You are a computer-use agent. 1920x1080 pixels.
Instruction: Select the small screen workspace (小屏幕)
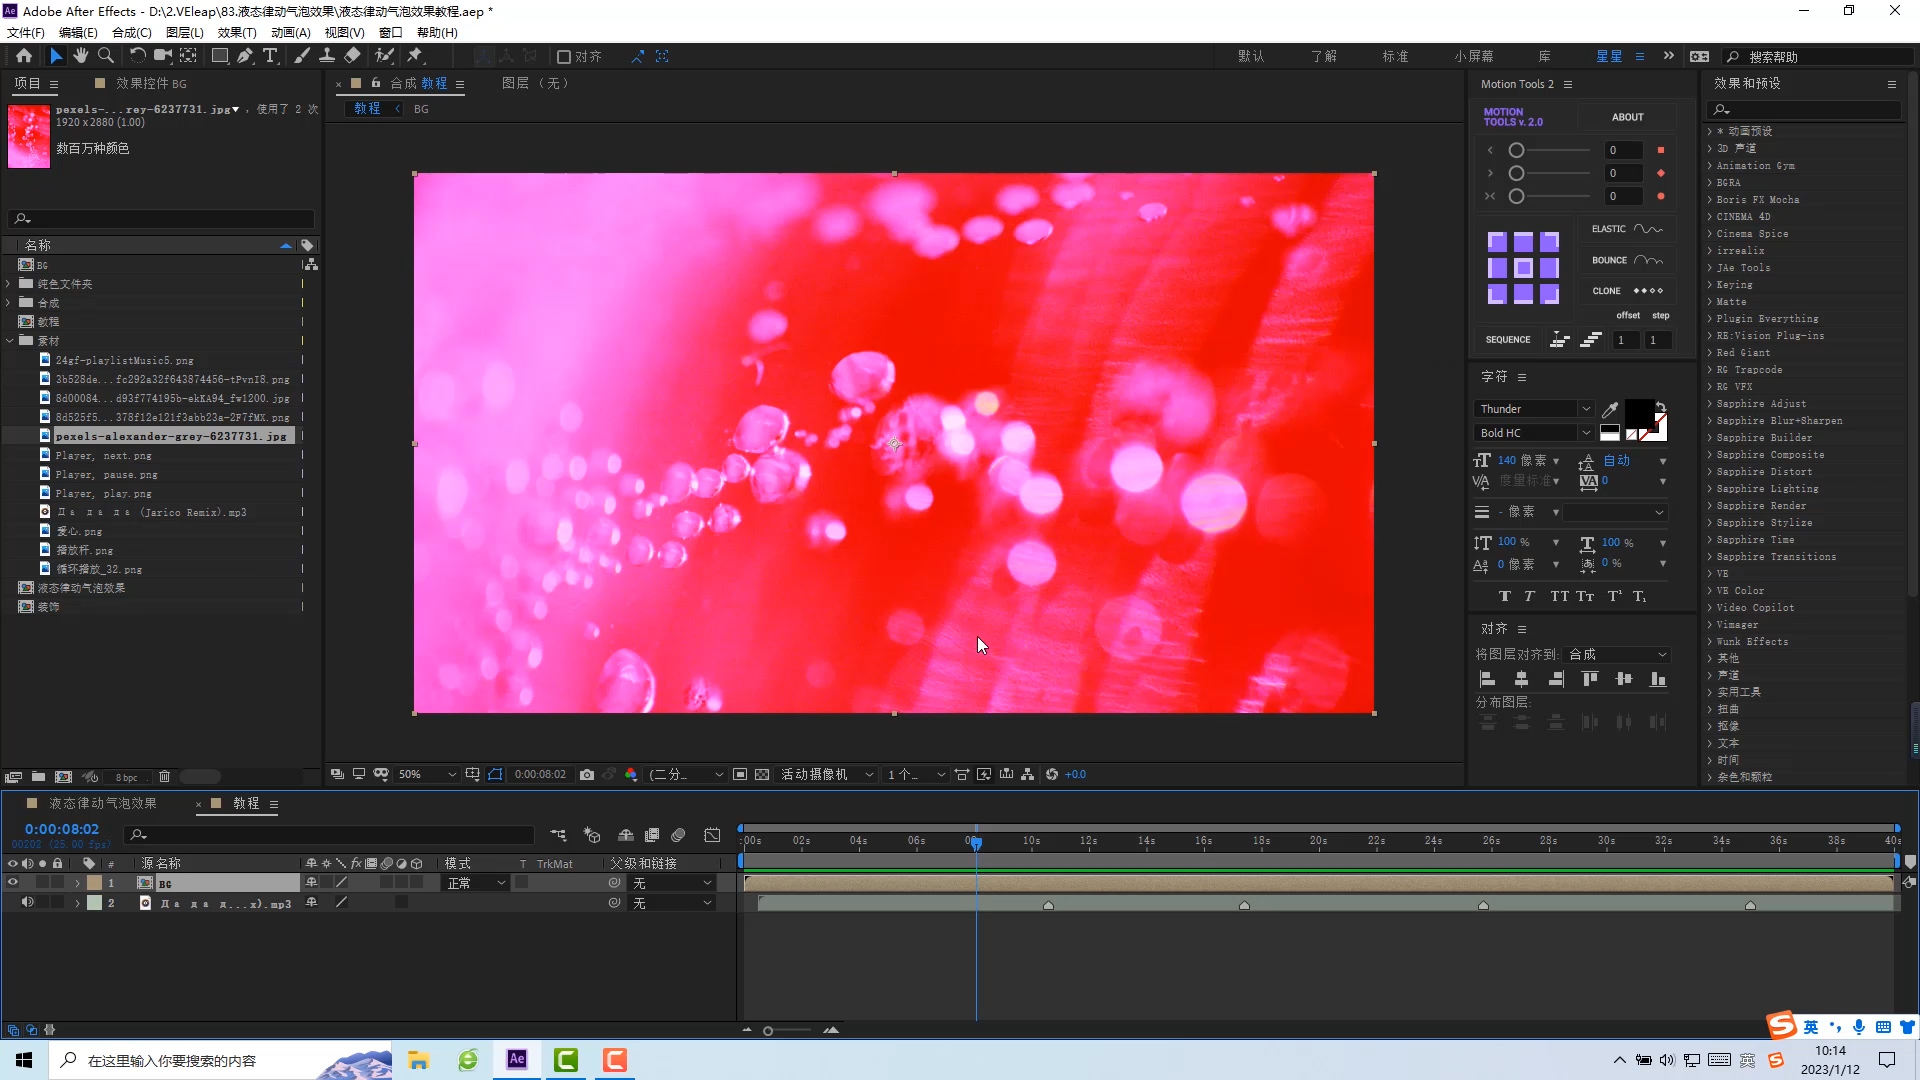1473,57
